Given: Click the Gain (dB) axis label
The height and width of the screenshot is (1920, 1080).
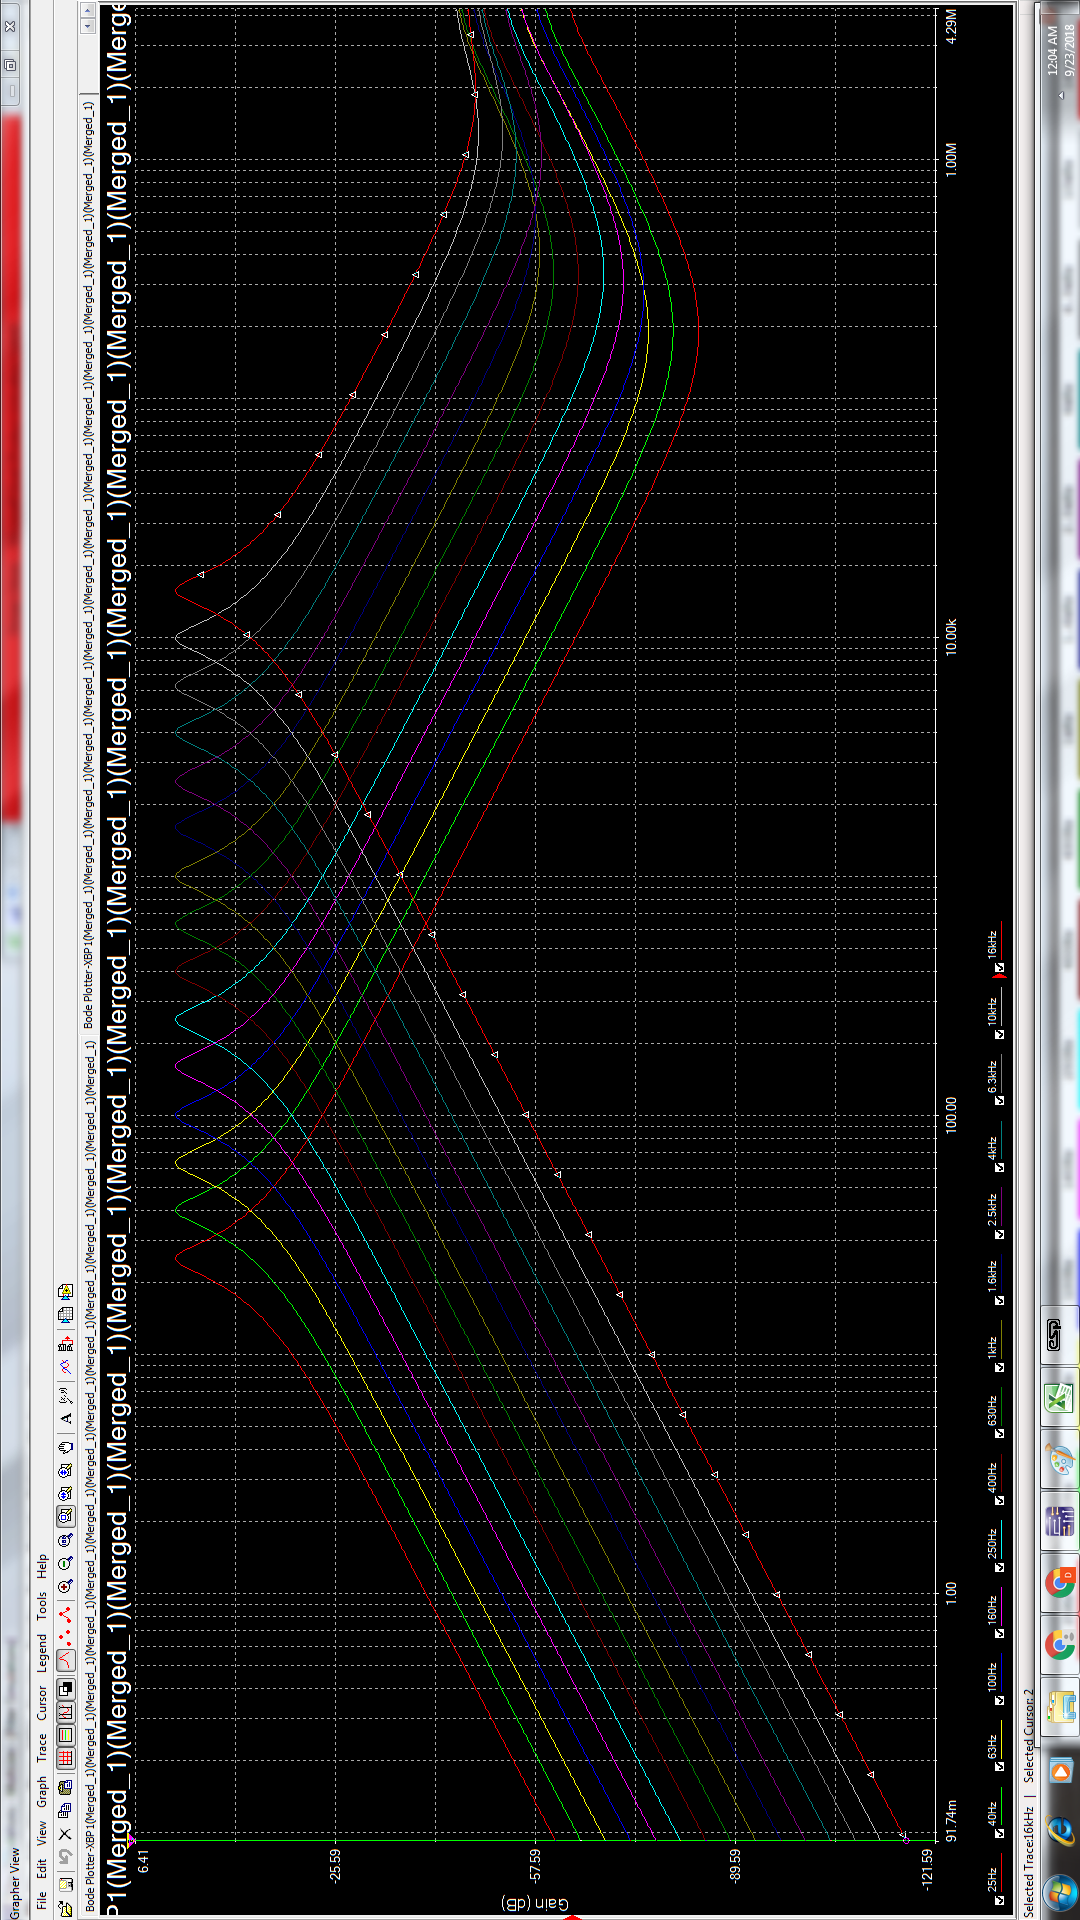Looking at the screenshot, I should point(535,1903).
